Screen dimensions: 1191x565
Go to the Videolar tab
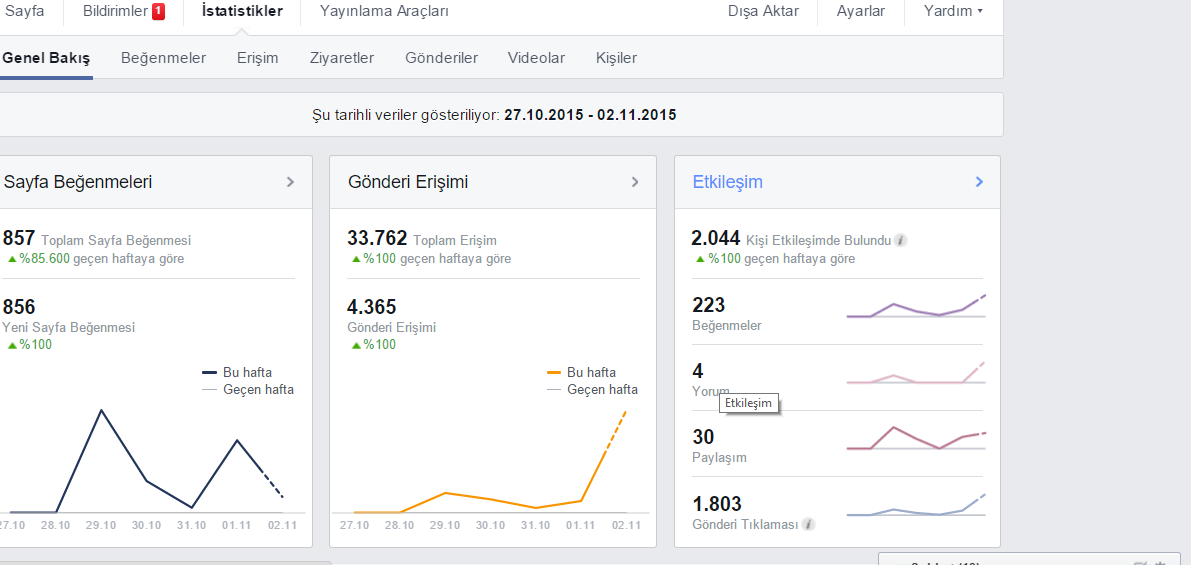pyautogui.click(x=536, y=58)
